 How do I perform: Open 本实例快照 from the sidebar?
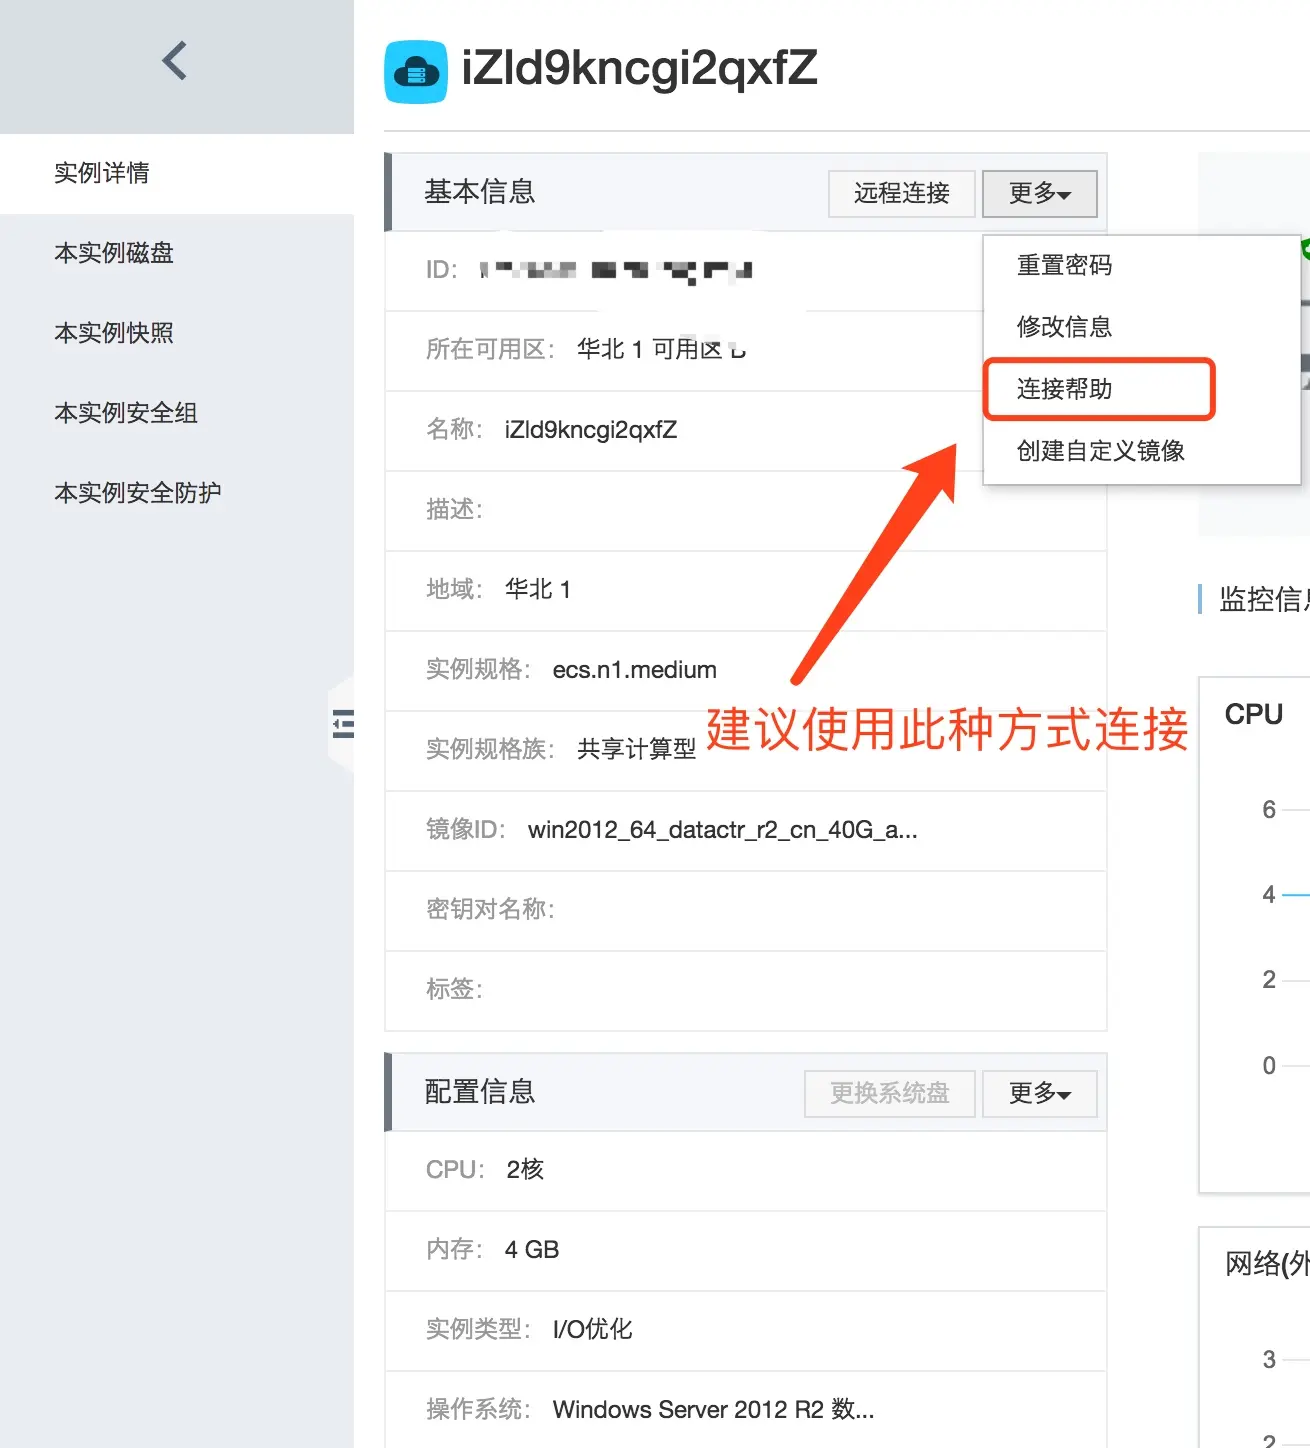113,333
